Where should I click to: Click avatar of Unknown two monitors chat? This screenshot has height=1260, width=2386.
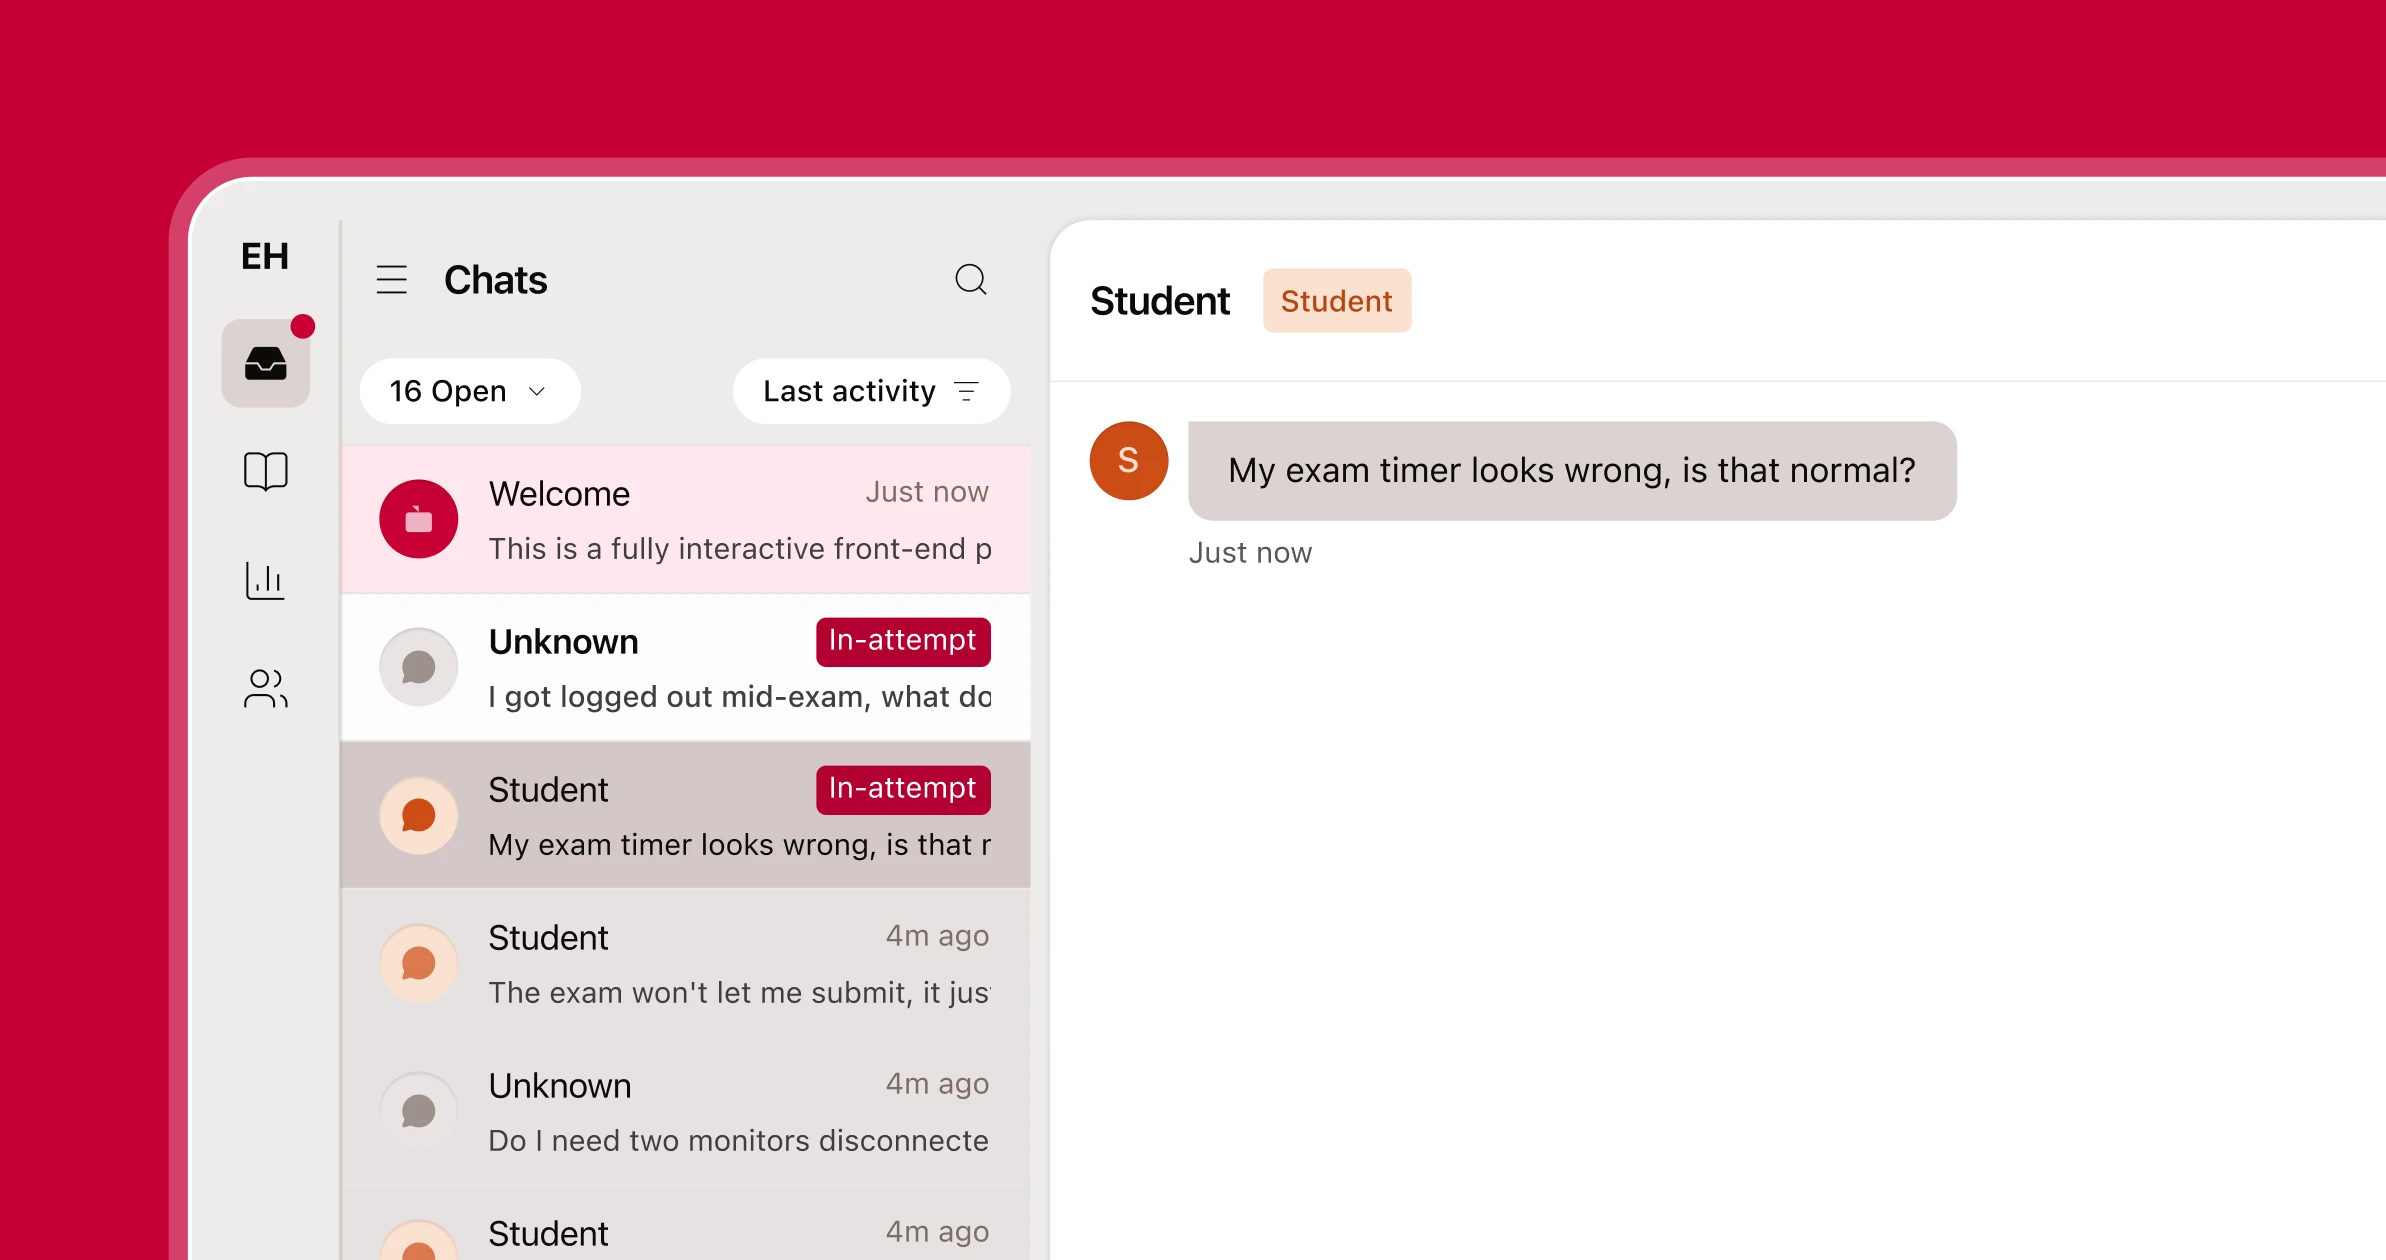[419, 1111]
